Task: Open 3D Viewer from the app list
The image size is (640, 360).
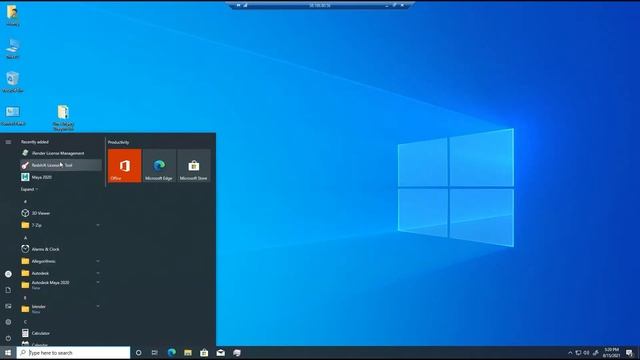Action: pos(60,213)
